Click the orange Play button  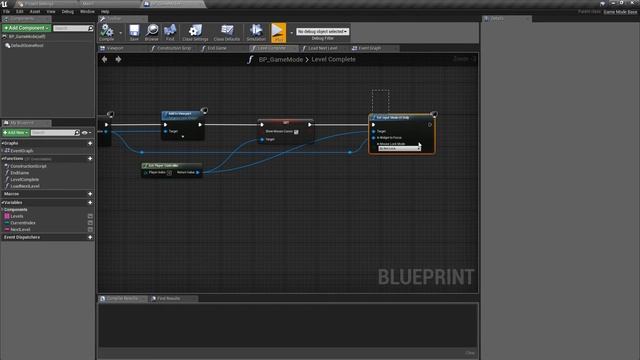coord(278,32)
